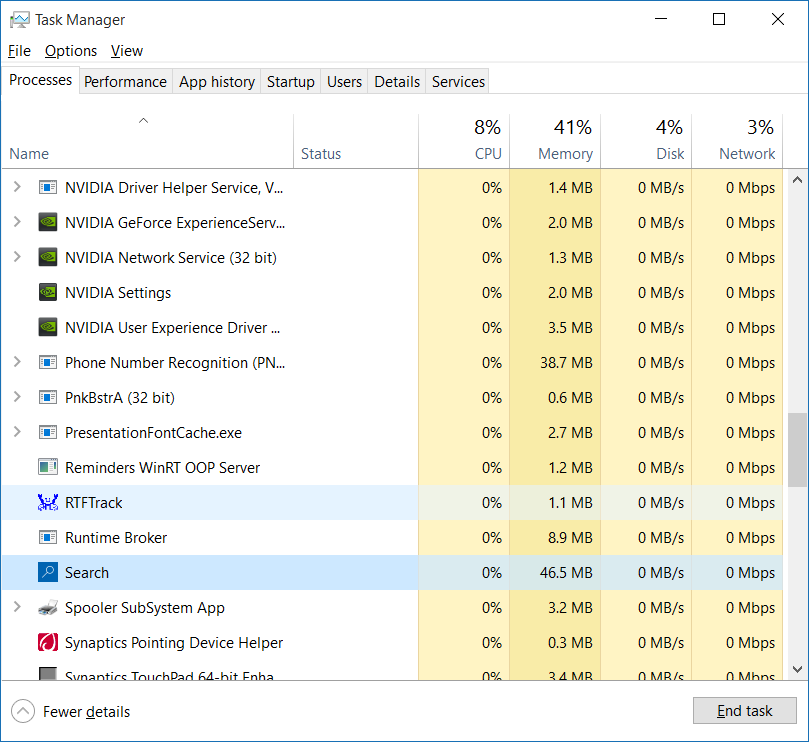Sort processes by the Network column

(737, 141)
